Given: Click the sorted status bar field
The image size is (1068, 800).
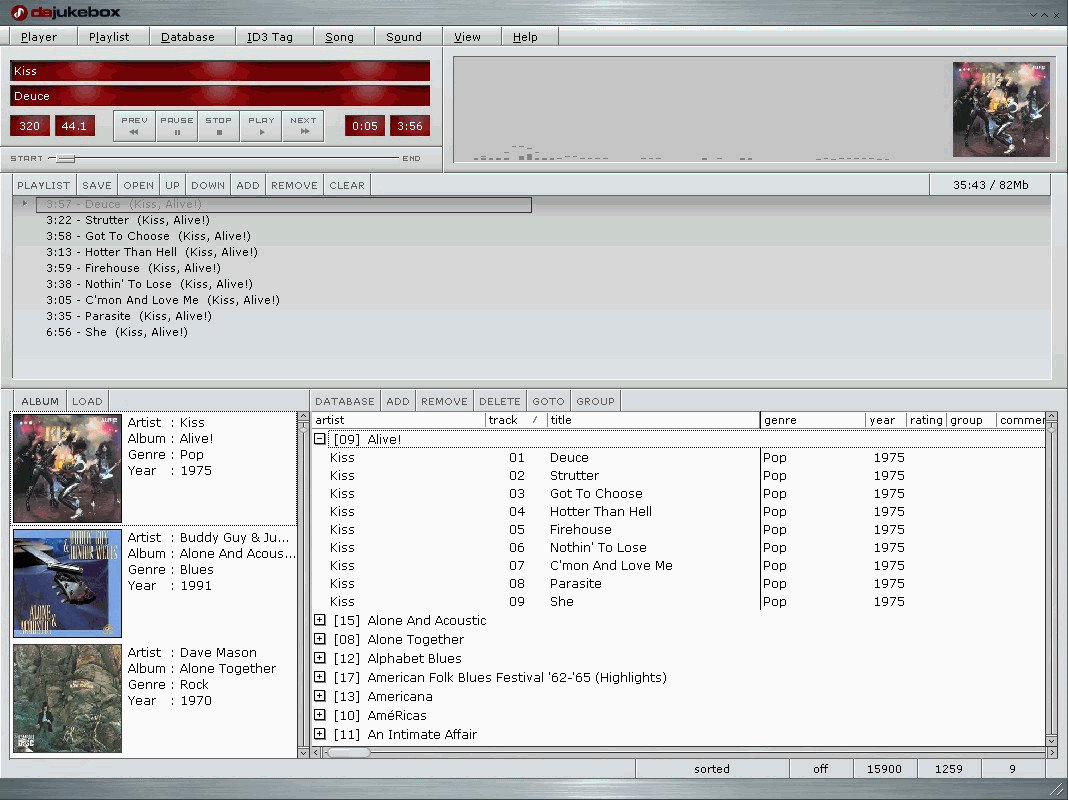Looking at the screenshot, I should click(712, 769).
